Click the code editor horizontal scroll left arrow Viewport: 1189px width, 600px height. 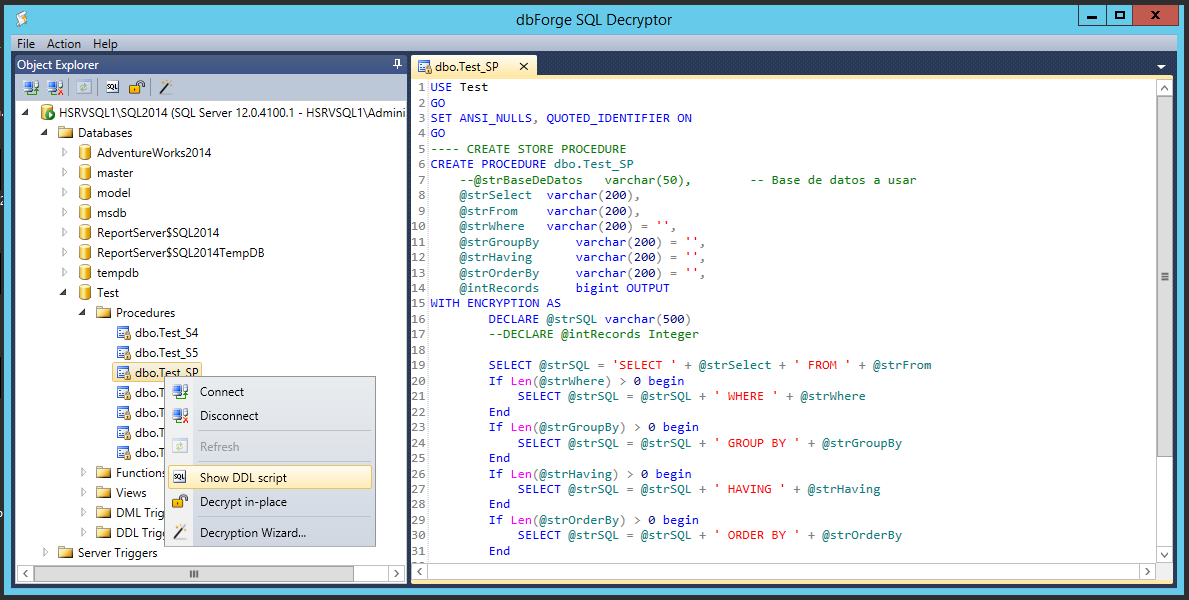(422, 572)
